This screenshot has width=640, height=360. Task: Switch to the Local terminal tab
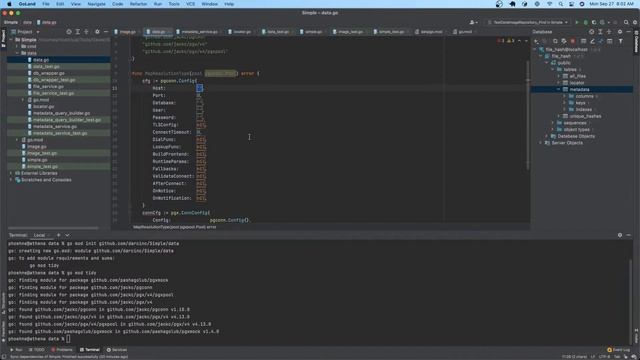tap(40, 235)
